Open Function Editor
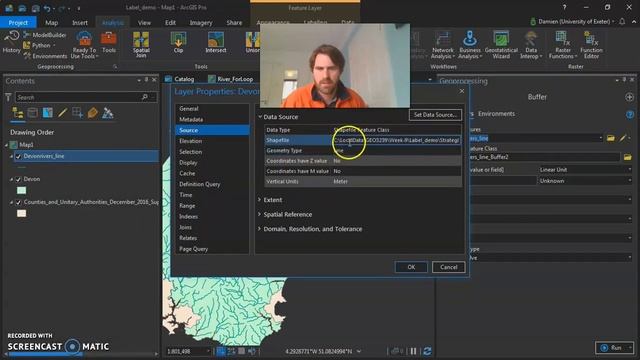 coord(591,45)
